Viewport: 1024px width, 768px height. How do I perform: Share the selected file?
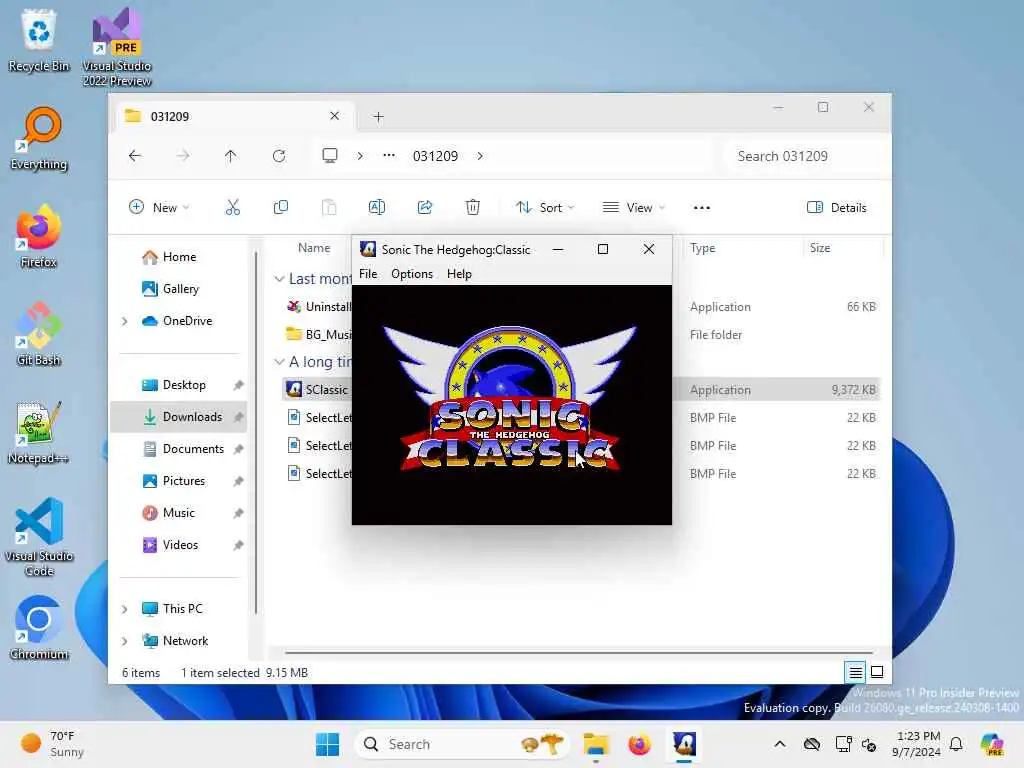click(425, 208)
